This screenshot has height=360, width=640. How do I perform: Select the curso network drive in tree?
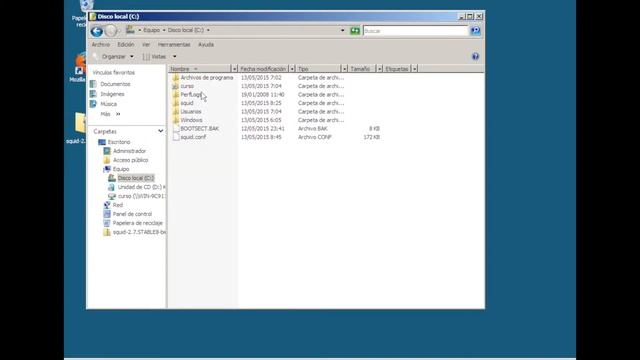(x=141, y=196)
